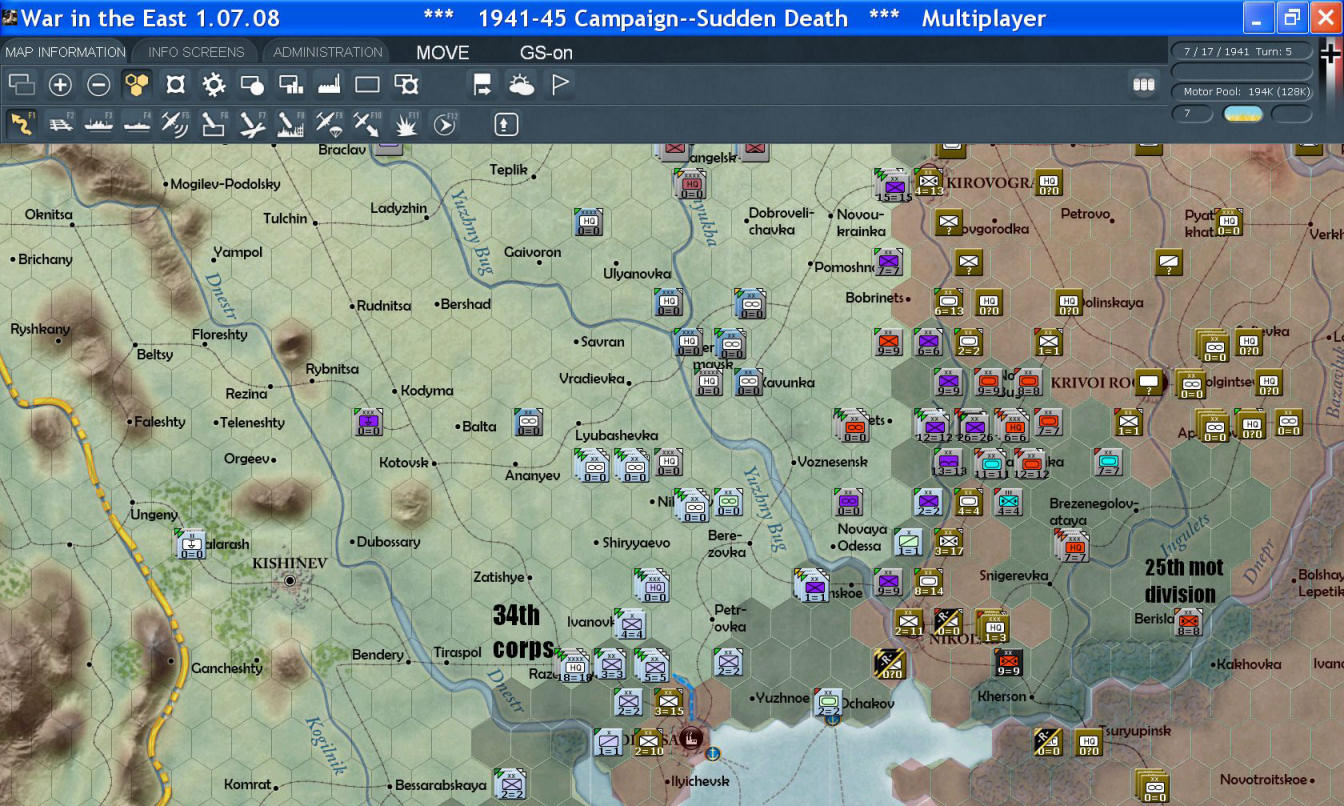Select Rail mode (F2)
This screenshot has width=1344, height=806.
(60, 123)
